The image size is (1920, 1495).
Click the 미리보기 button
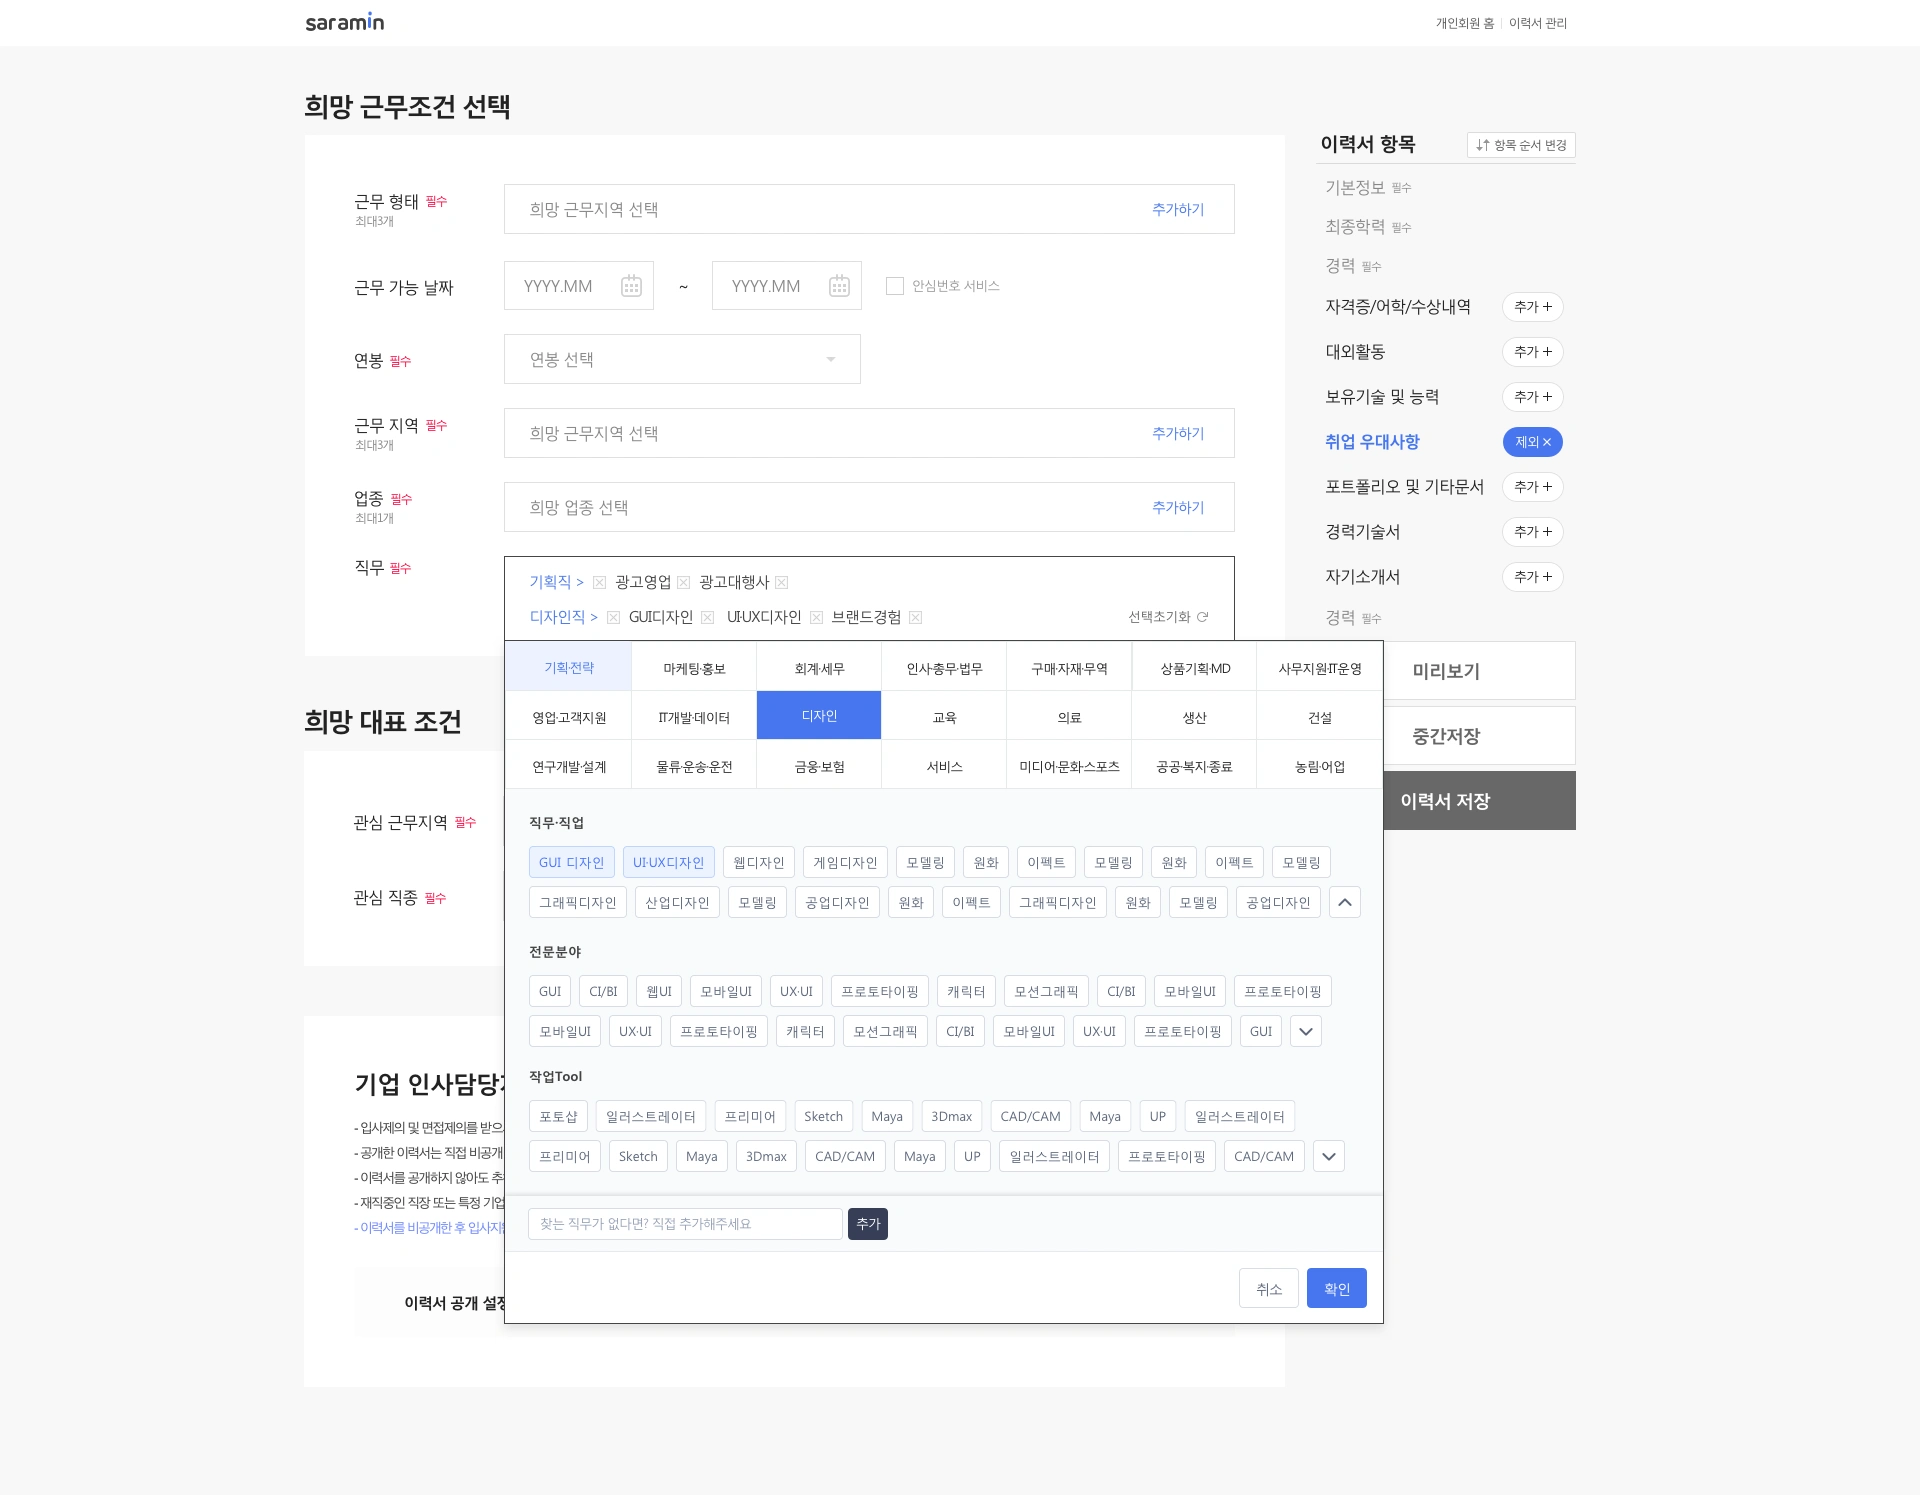coord(1479,671)
